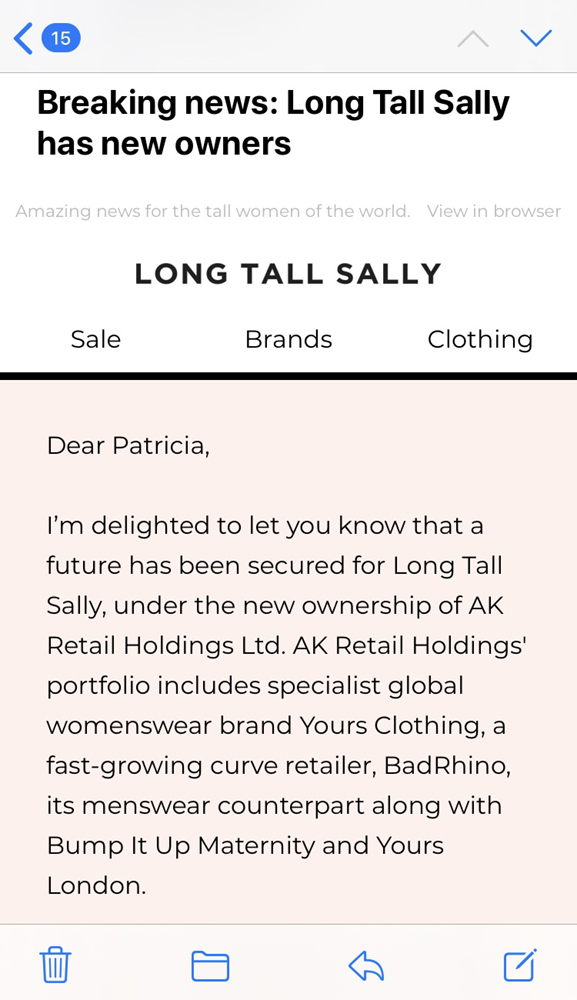
Task: Select the Brands navigation item
Action: (289, 339)
